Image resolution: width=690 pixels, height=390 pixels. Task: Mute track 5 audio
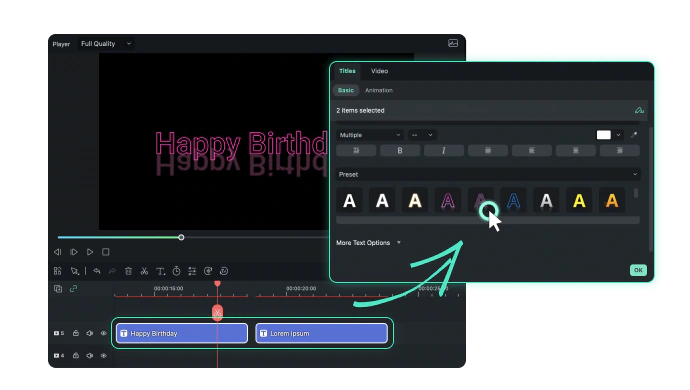(90, 333)
